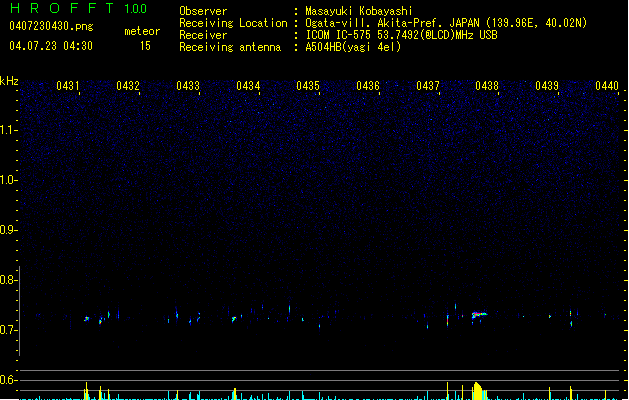Click the 0436 time marker
This screenshot has height=400, width=629.
[368, 86]
